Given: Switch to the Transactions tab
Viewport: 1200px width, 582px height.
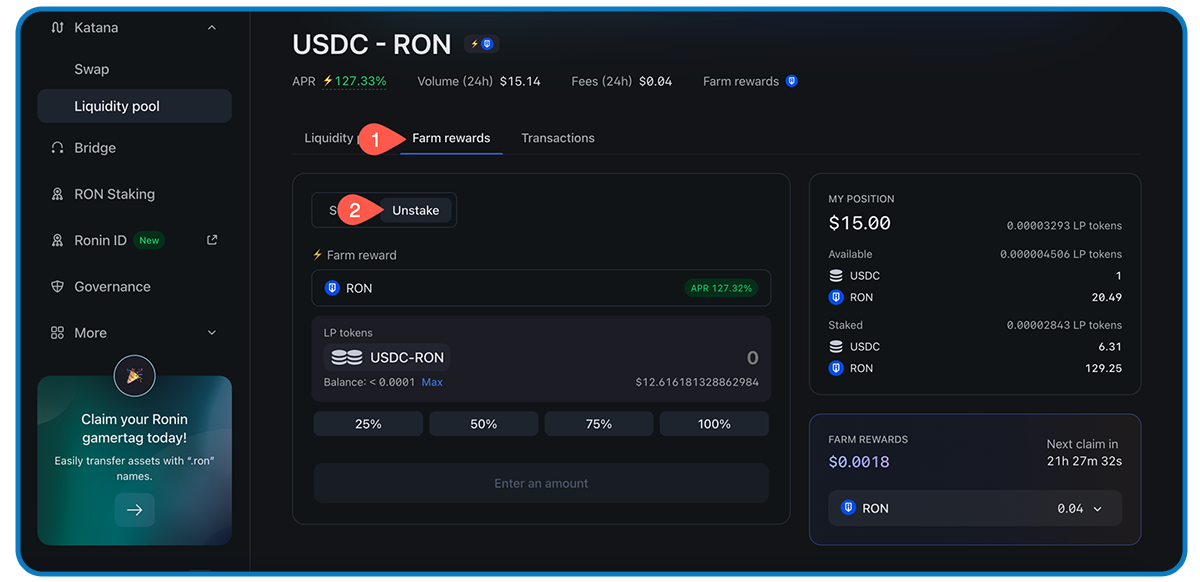Looking at the screenshot, I should tap(558, 138).
